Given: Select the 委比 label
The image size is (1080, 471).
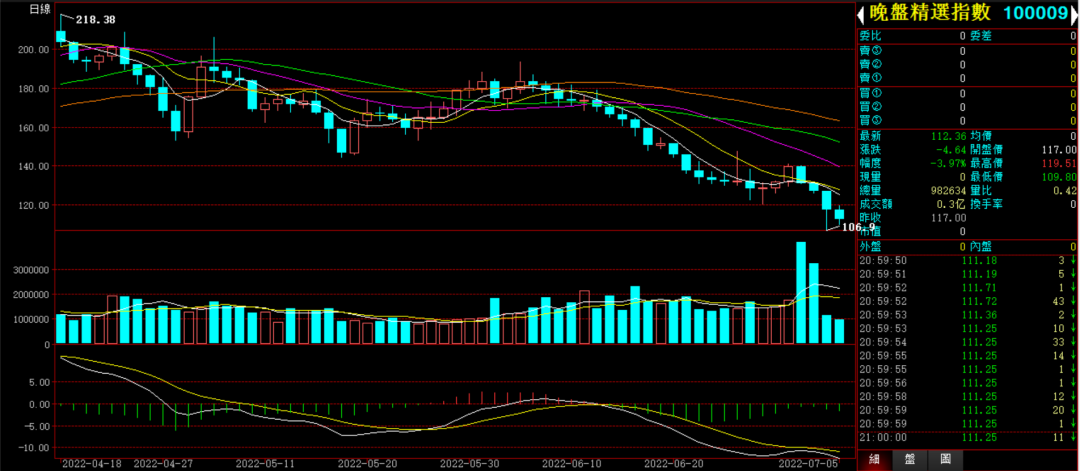Looking at the screenshot, I should point(870,35).
